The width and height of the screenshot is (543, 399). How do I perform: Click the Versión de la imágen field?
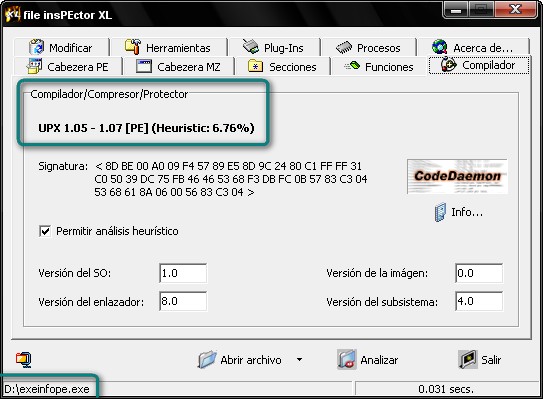click(x=479, y=273)
